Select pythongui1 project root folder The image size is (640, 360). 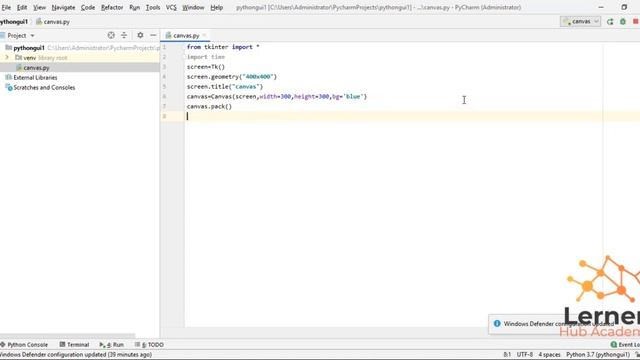(29, 48)
